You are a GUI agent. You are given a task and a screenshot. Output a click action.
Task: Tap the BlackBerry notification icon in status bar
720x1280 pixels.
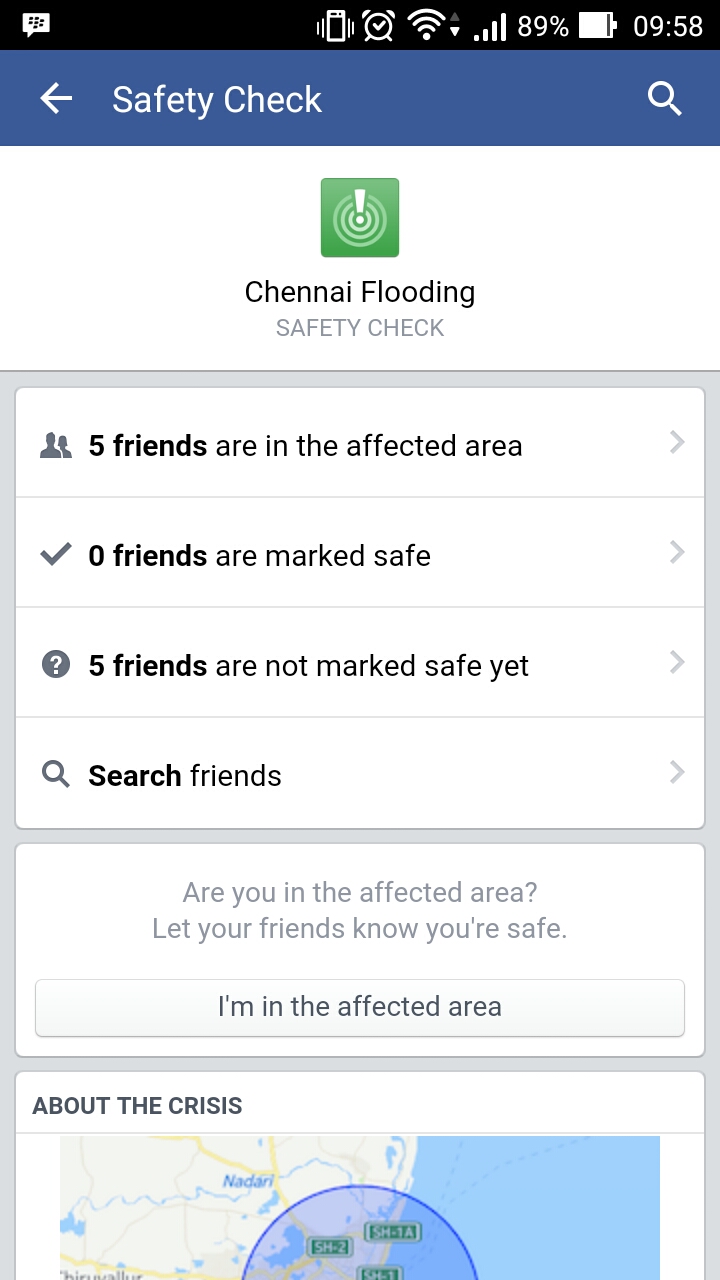37,25
